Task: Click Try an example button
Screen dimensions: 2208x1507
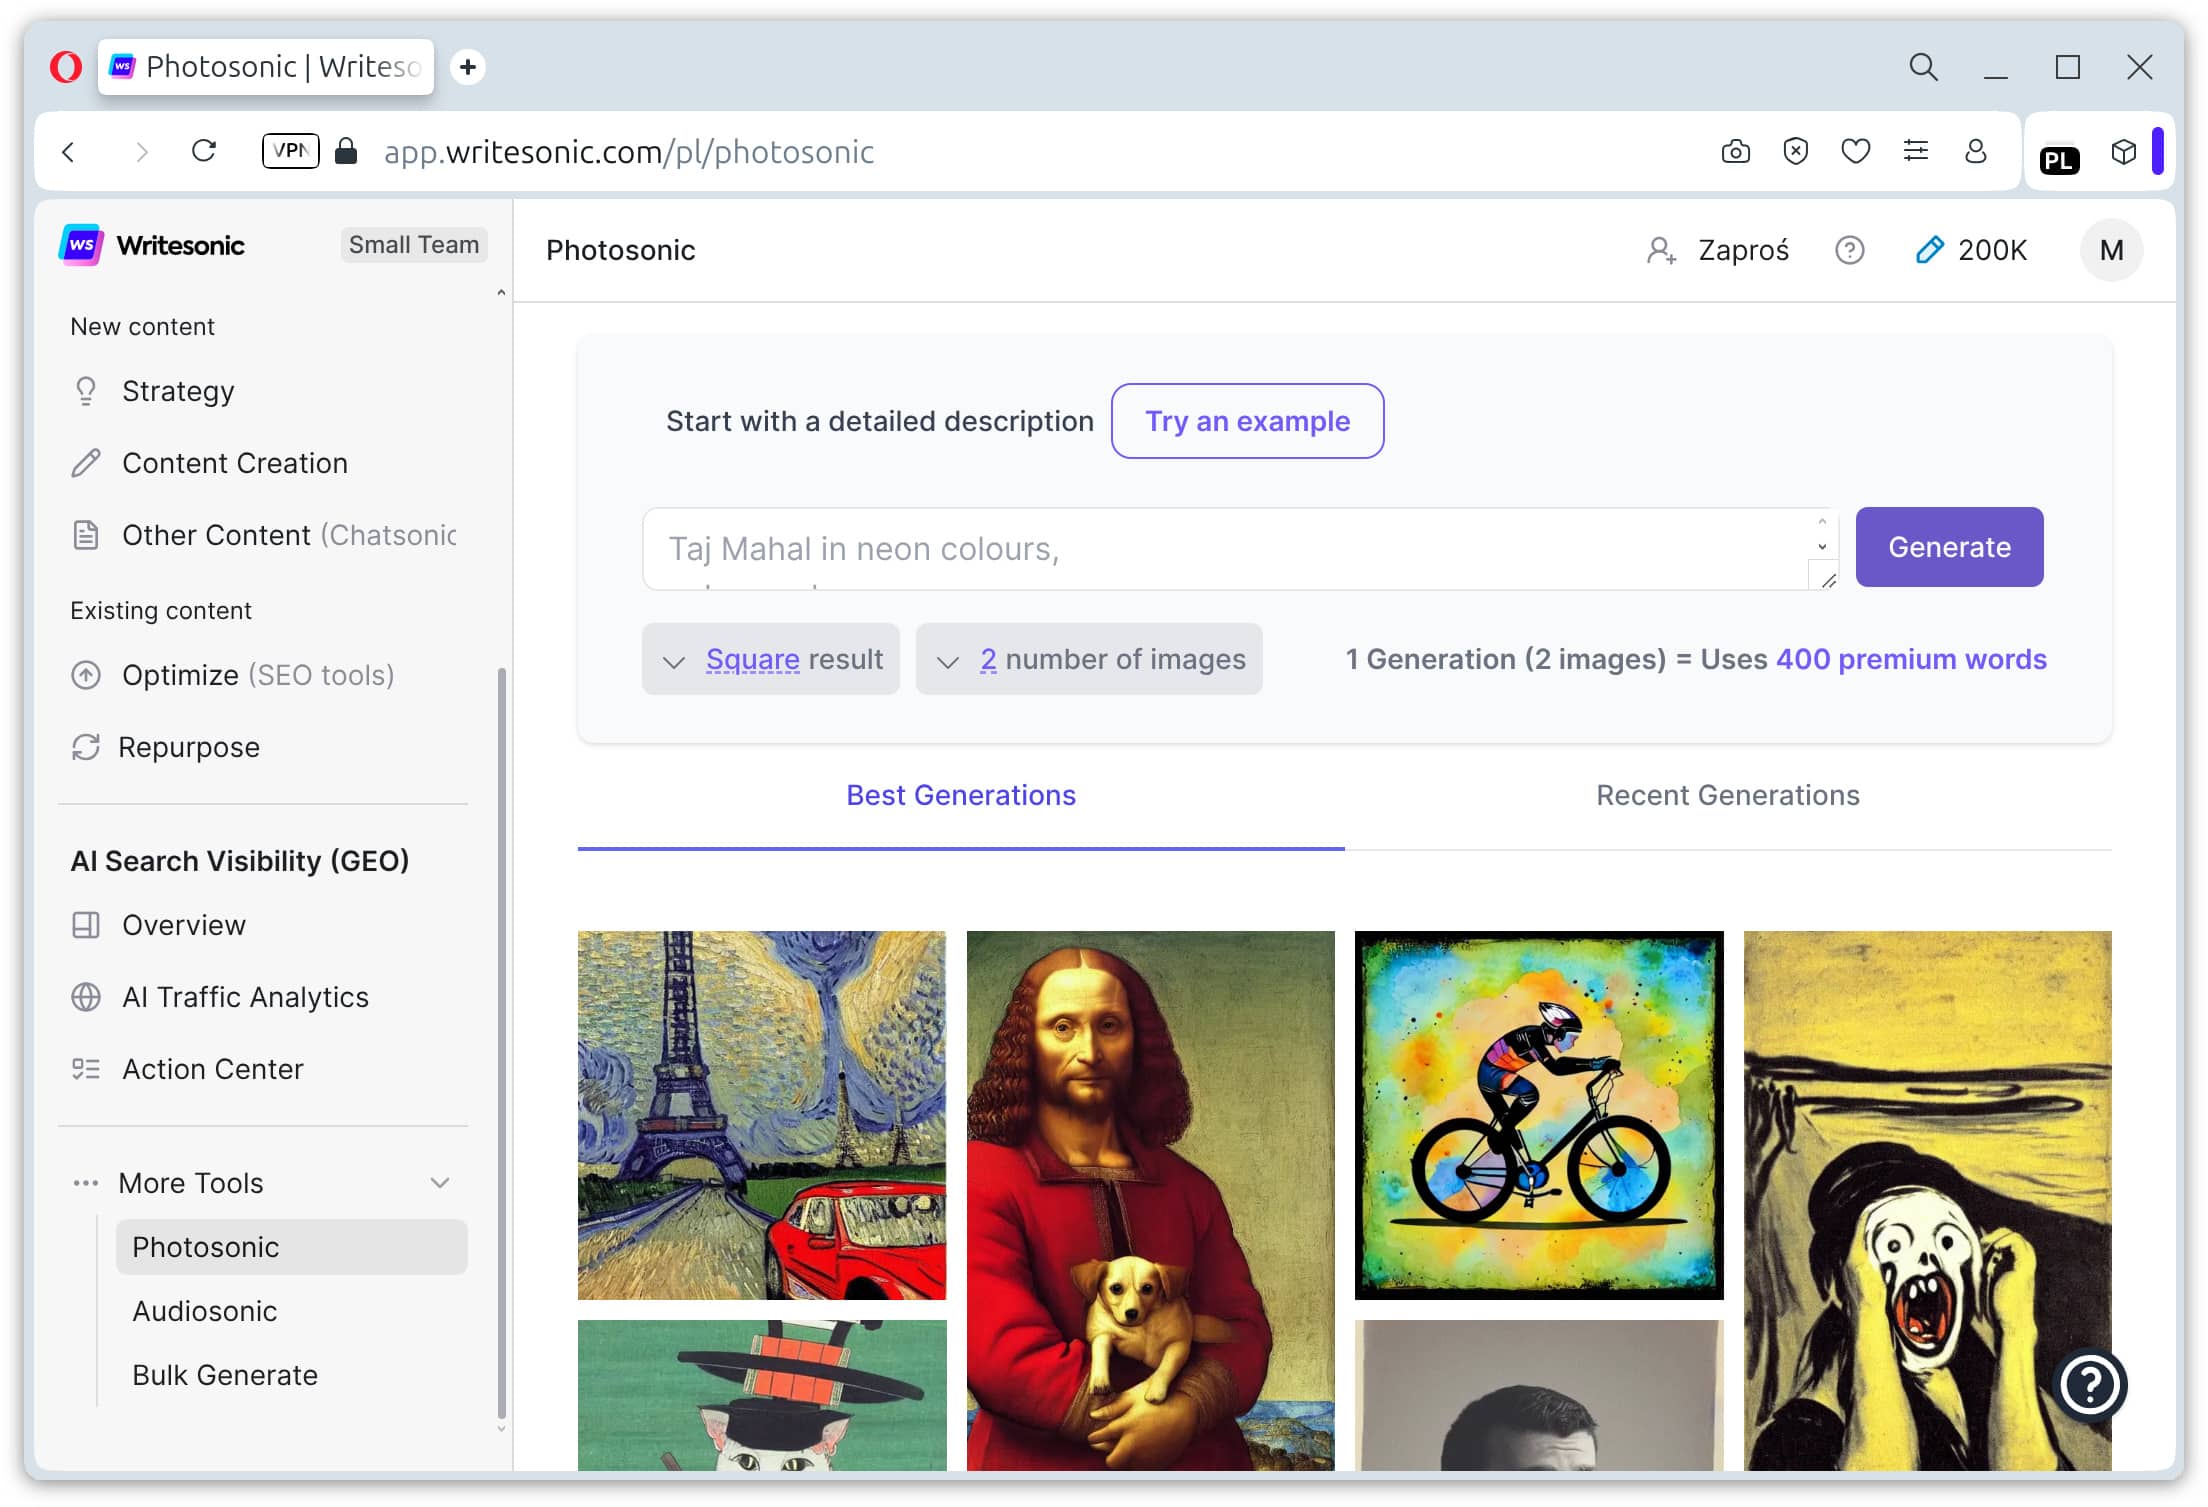Action: click(x=1247, y=421)
